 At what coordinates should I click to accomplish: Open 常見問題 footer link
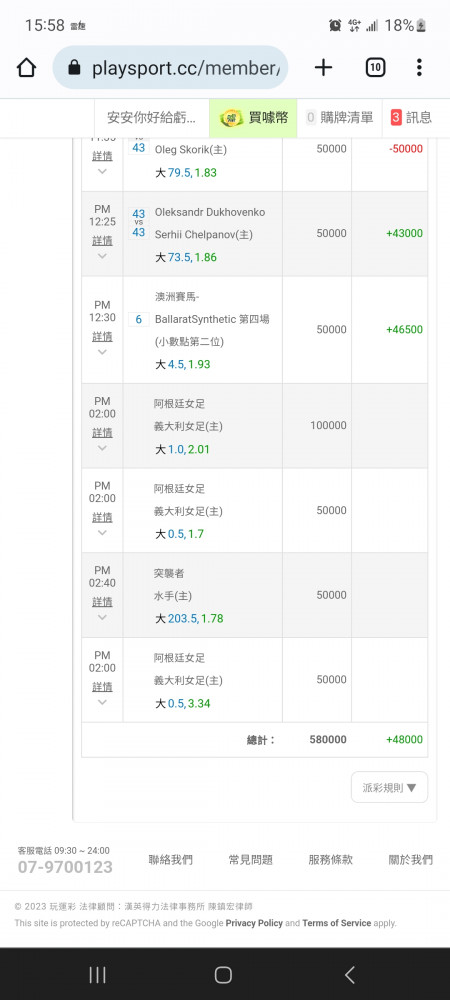(250, 860)
